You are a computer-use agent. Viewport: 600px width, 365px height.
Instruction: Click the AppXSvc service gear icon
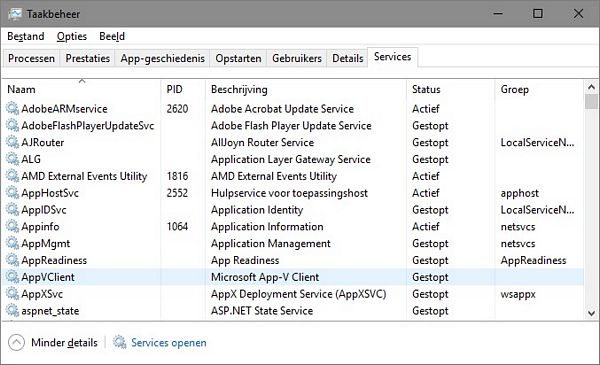13,294
